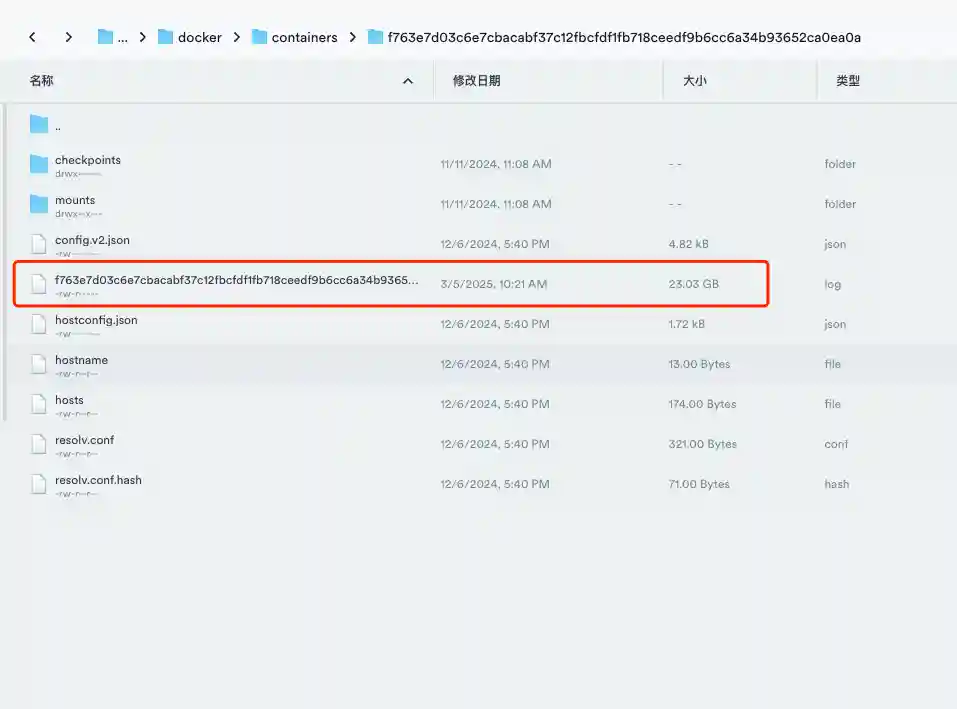The height and width of the screenshot is (709, 957).
Task: Select the hosts file entry
Action: pos(69,400)
